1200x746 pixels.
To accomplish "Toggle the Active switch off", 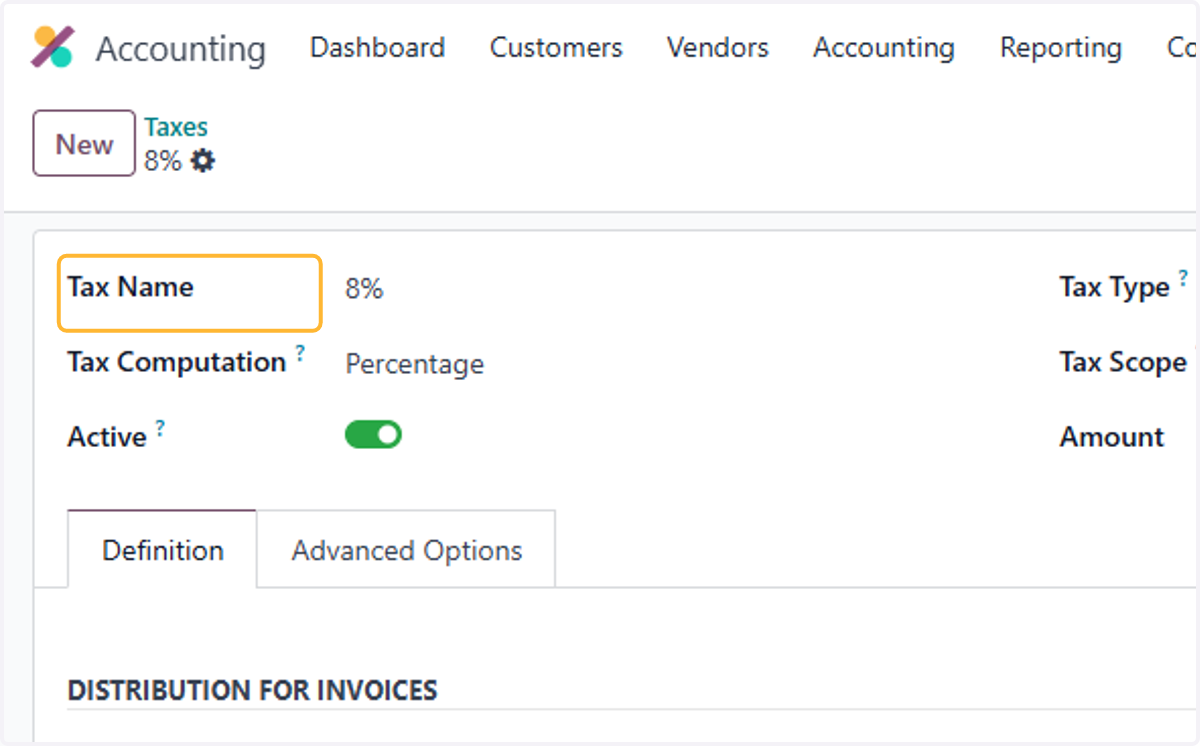I will [x=373, y=434].
